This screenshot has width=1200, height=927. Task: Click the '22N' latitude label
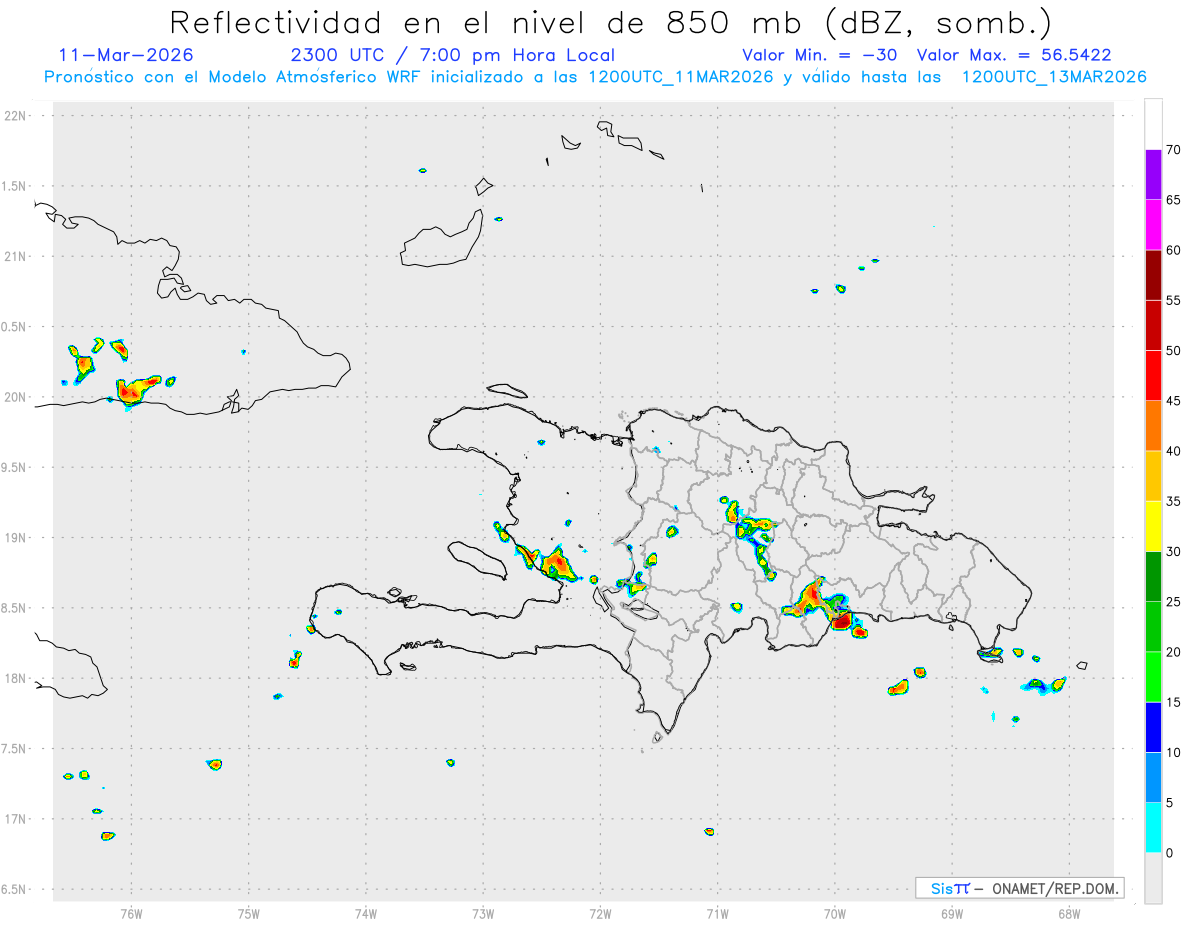coord(16,116)
